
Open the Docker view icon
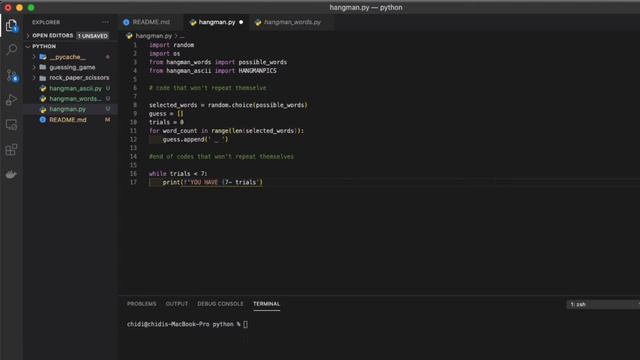click(11, 175)
